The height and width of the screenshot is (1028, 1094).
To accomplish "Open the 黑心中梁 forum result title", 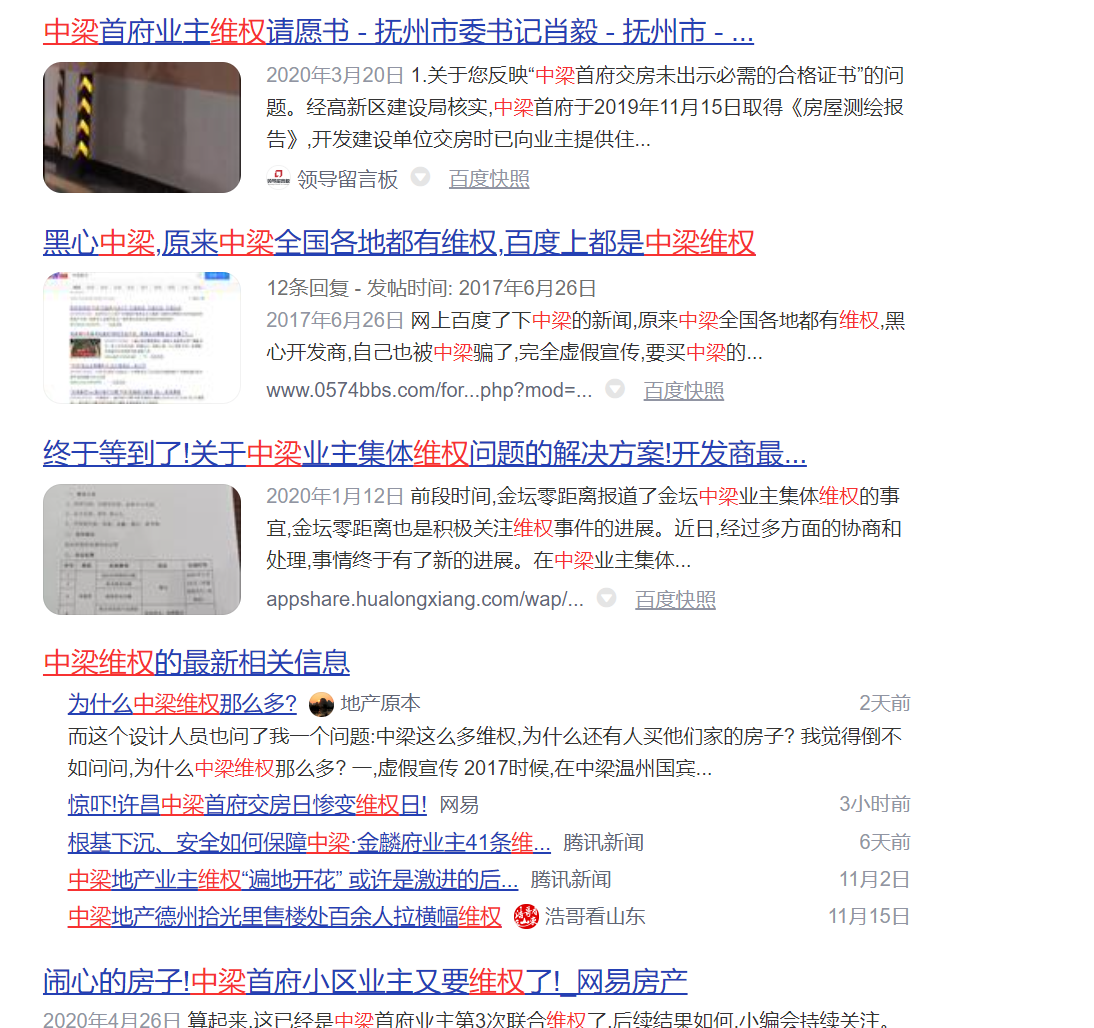I will (399, 243).
